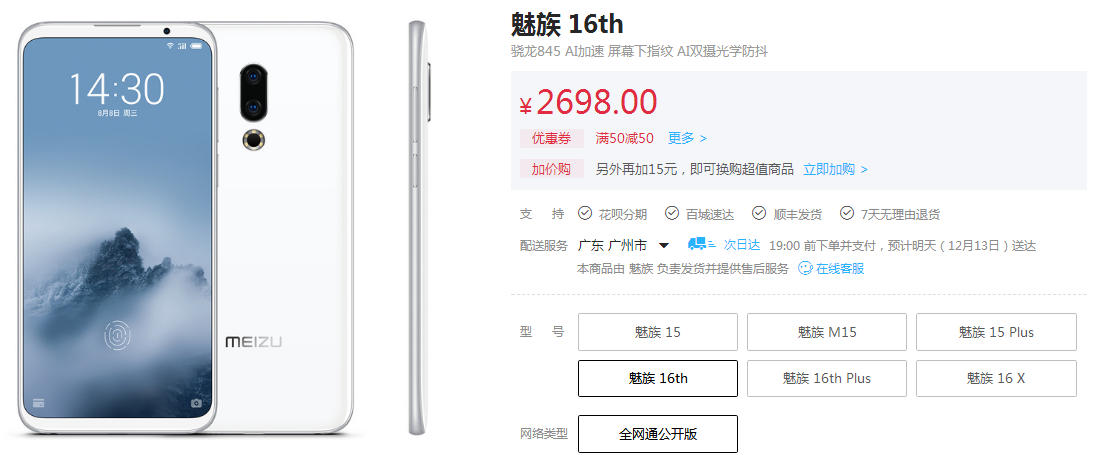This screenshot has width=1102, height=463.
Task: Open the 立即加购 add-on offer
Action: (836, 169)
